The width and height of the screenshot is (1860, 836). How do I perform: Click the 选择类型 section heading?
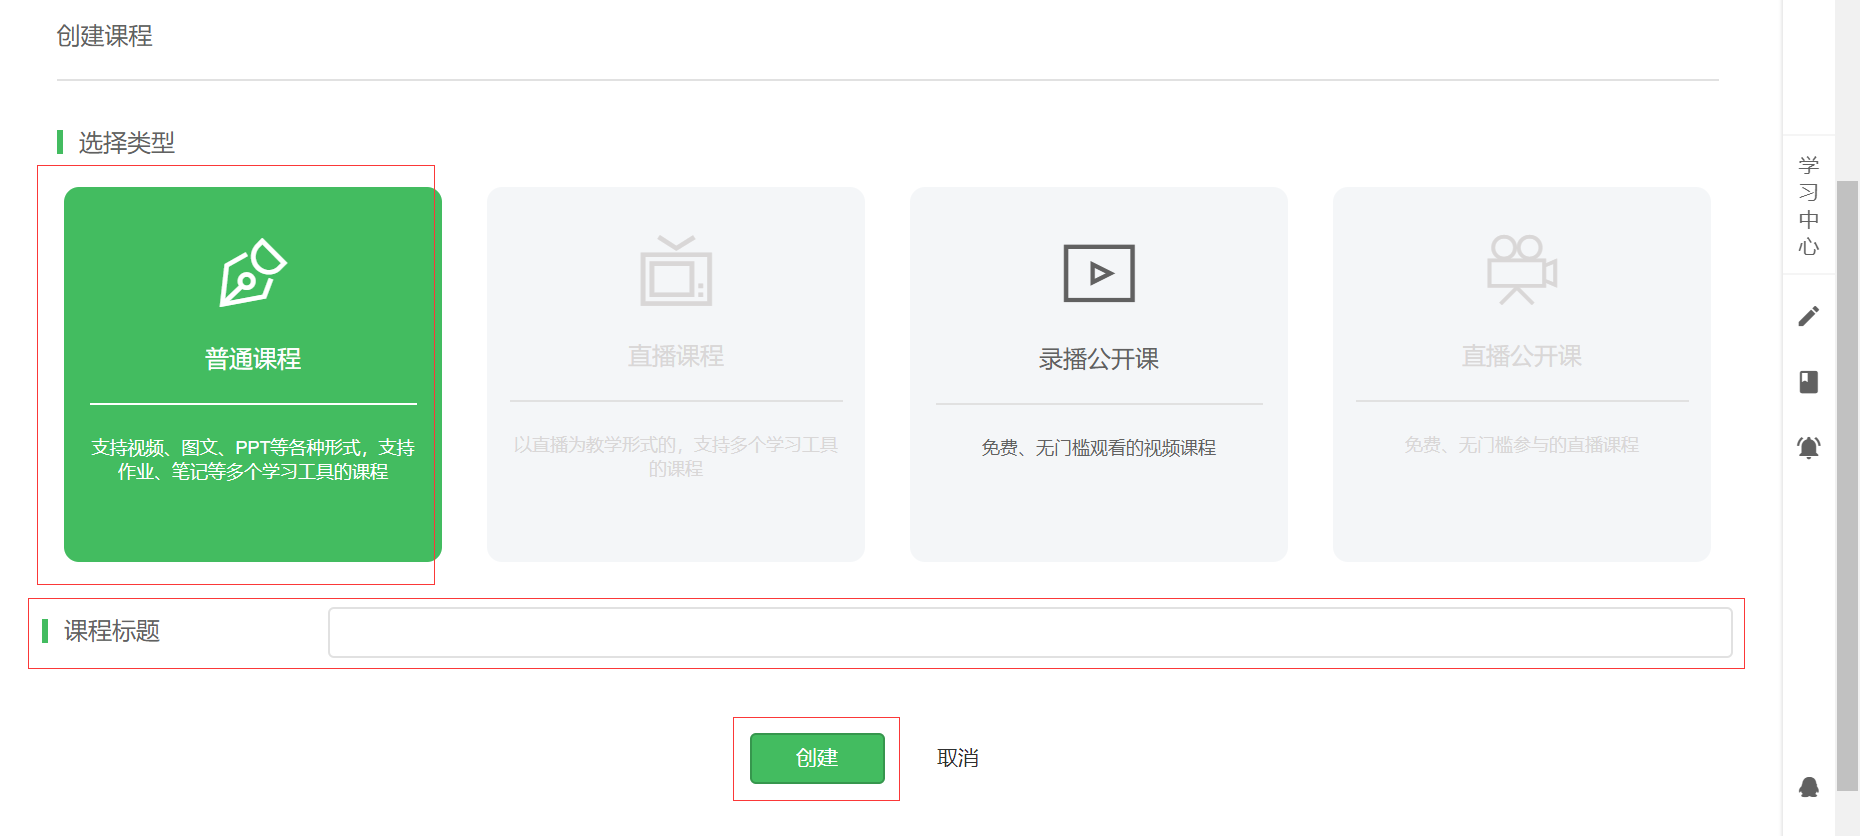[x=126, y=143]
